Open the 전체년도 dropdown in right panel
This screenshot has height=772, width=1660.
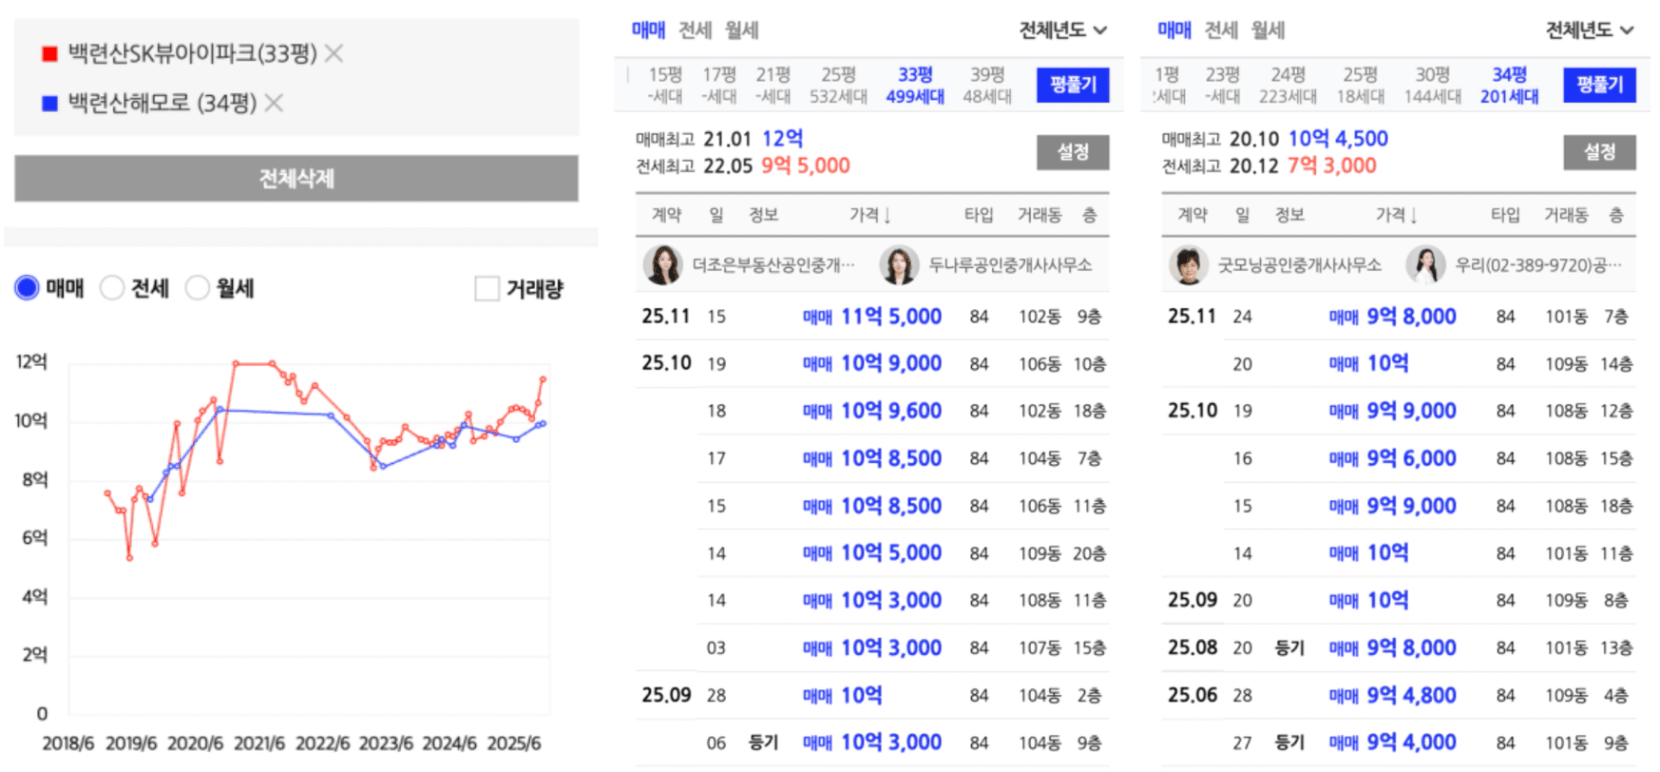tap(1589, 30)
